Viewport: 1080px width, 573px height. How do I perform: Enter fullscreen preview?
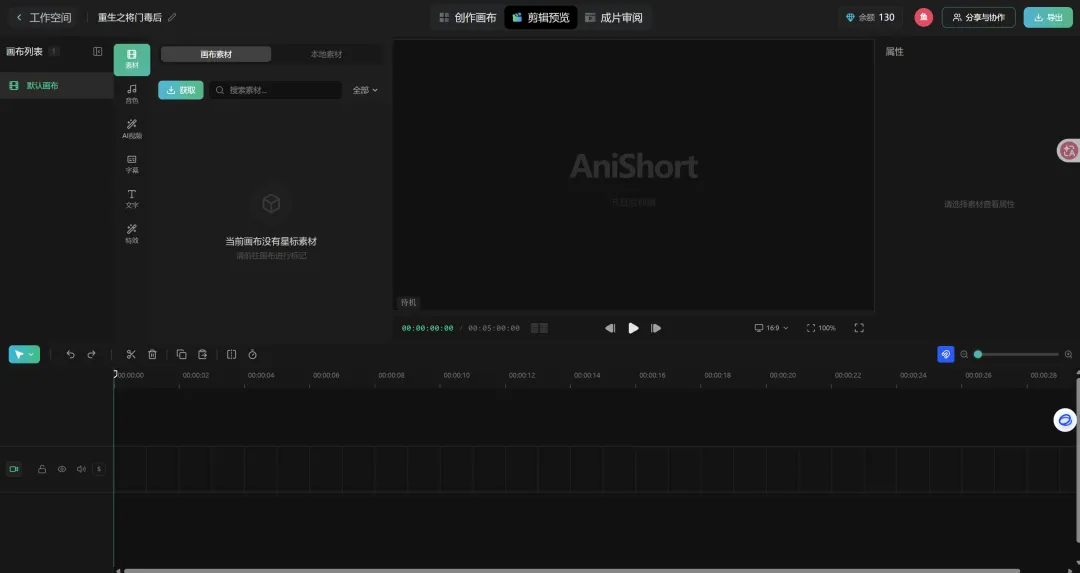click(859, 328)
